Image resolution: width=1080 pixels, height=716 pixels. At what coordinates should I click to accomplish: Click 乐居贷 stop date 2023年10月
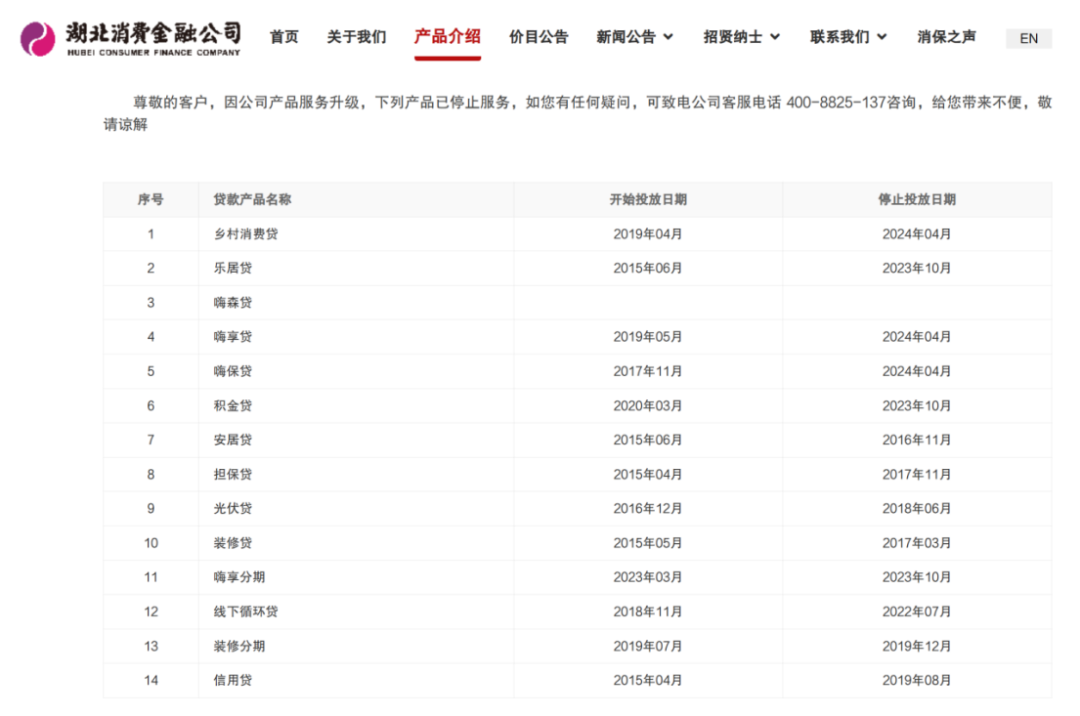coord(916,268)
